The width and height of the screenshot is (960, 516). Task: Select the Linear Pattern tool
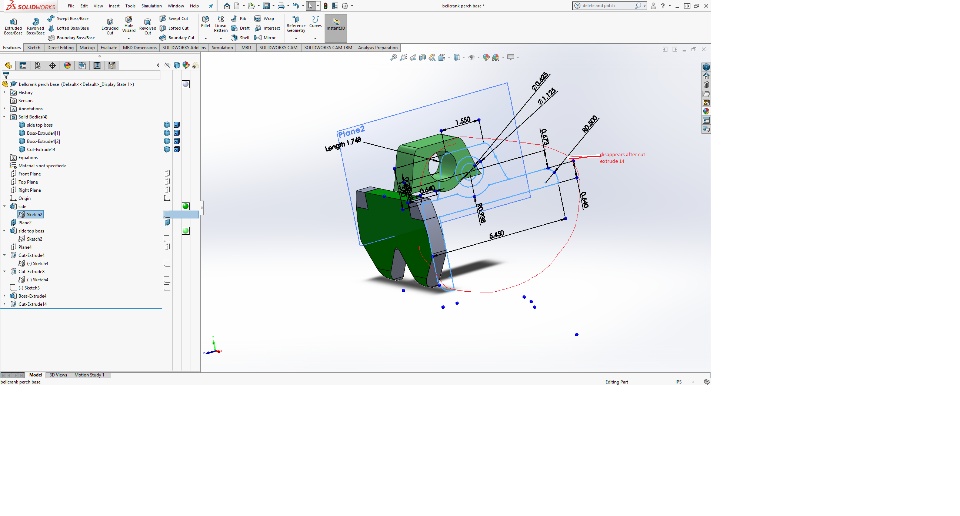[220, 23]
